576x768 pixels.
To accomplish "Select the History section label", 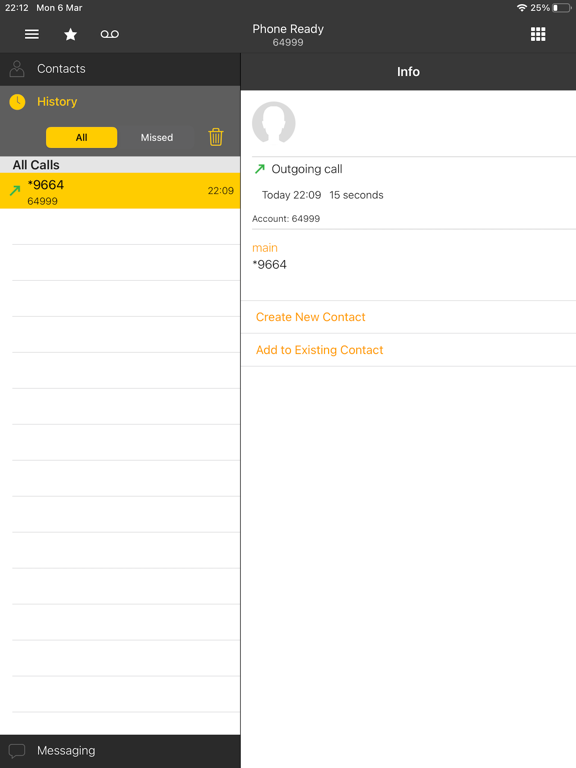I will point(57,102).
